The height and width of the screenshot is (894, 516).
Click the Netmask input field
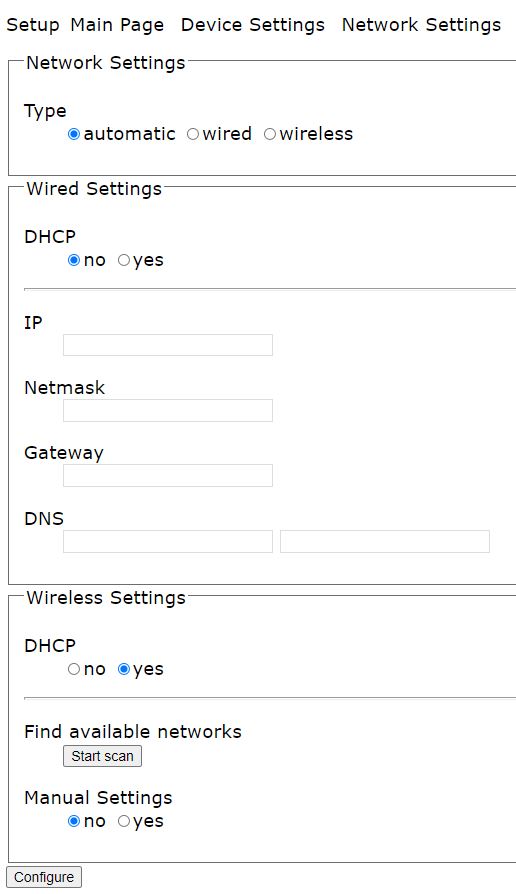click(x=168, y=411)
